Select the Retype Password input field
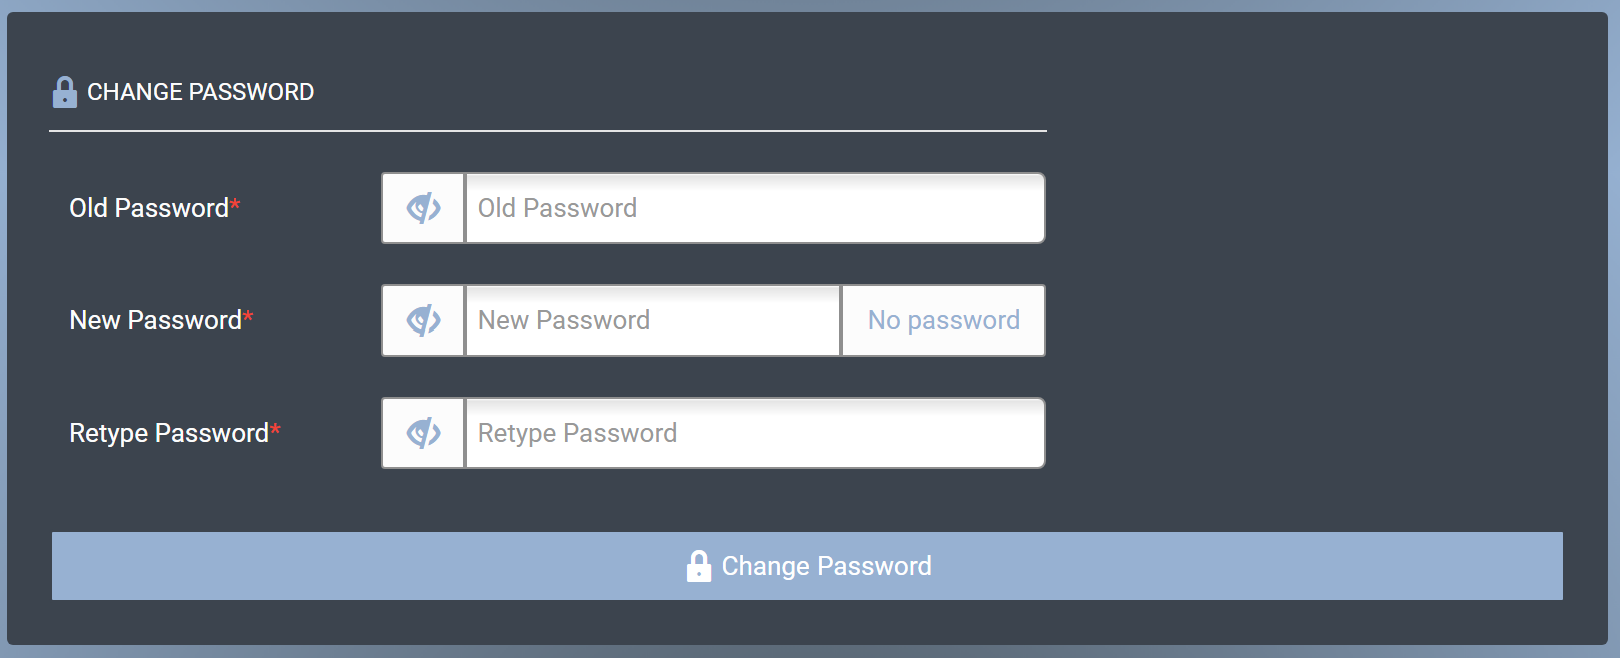Viewport: 1620px width, 658px height. click(755, 433)
